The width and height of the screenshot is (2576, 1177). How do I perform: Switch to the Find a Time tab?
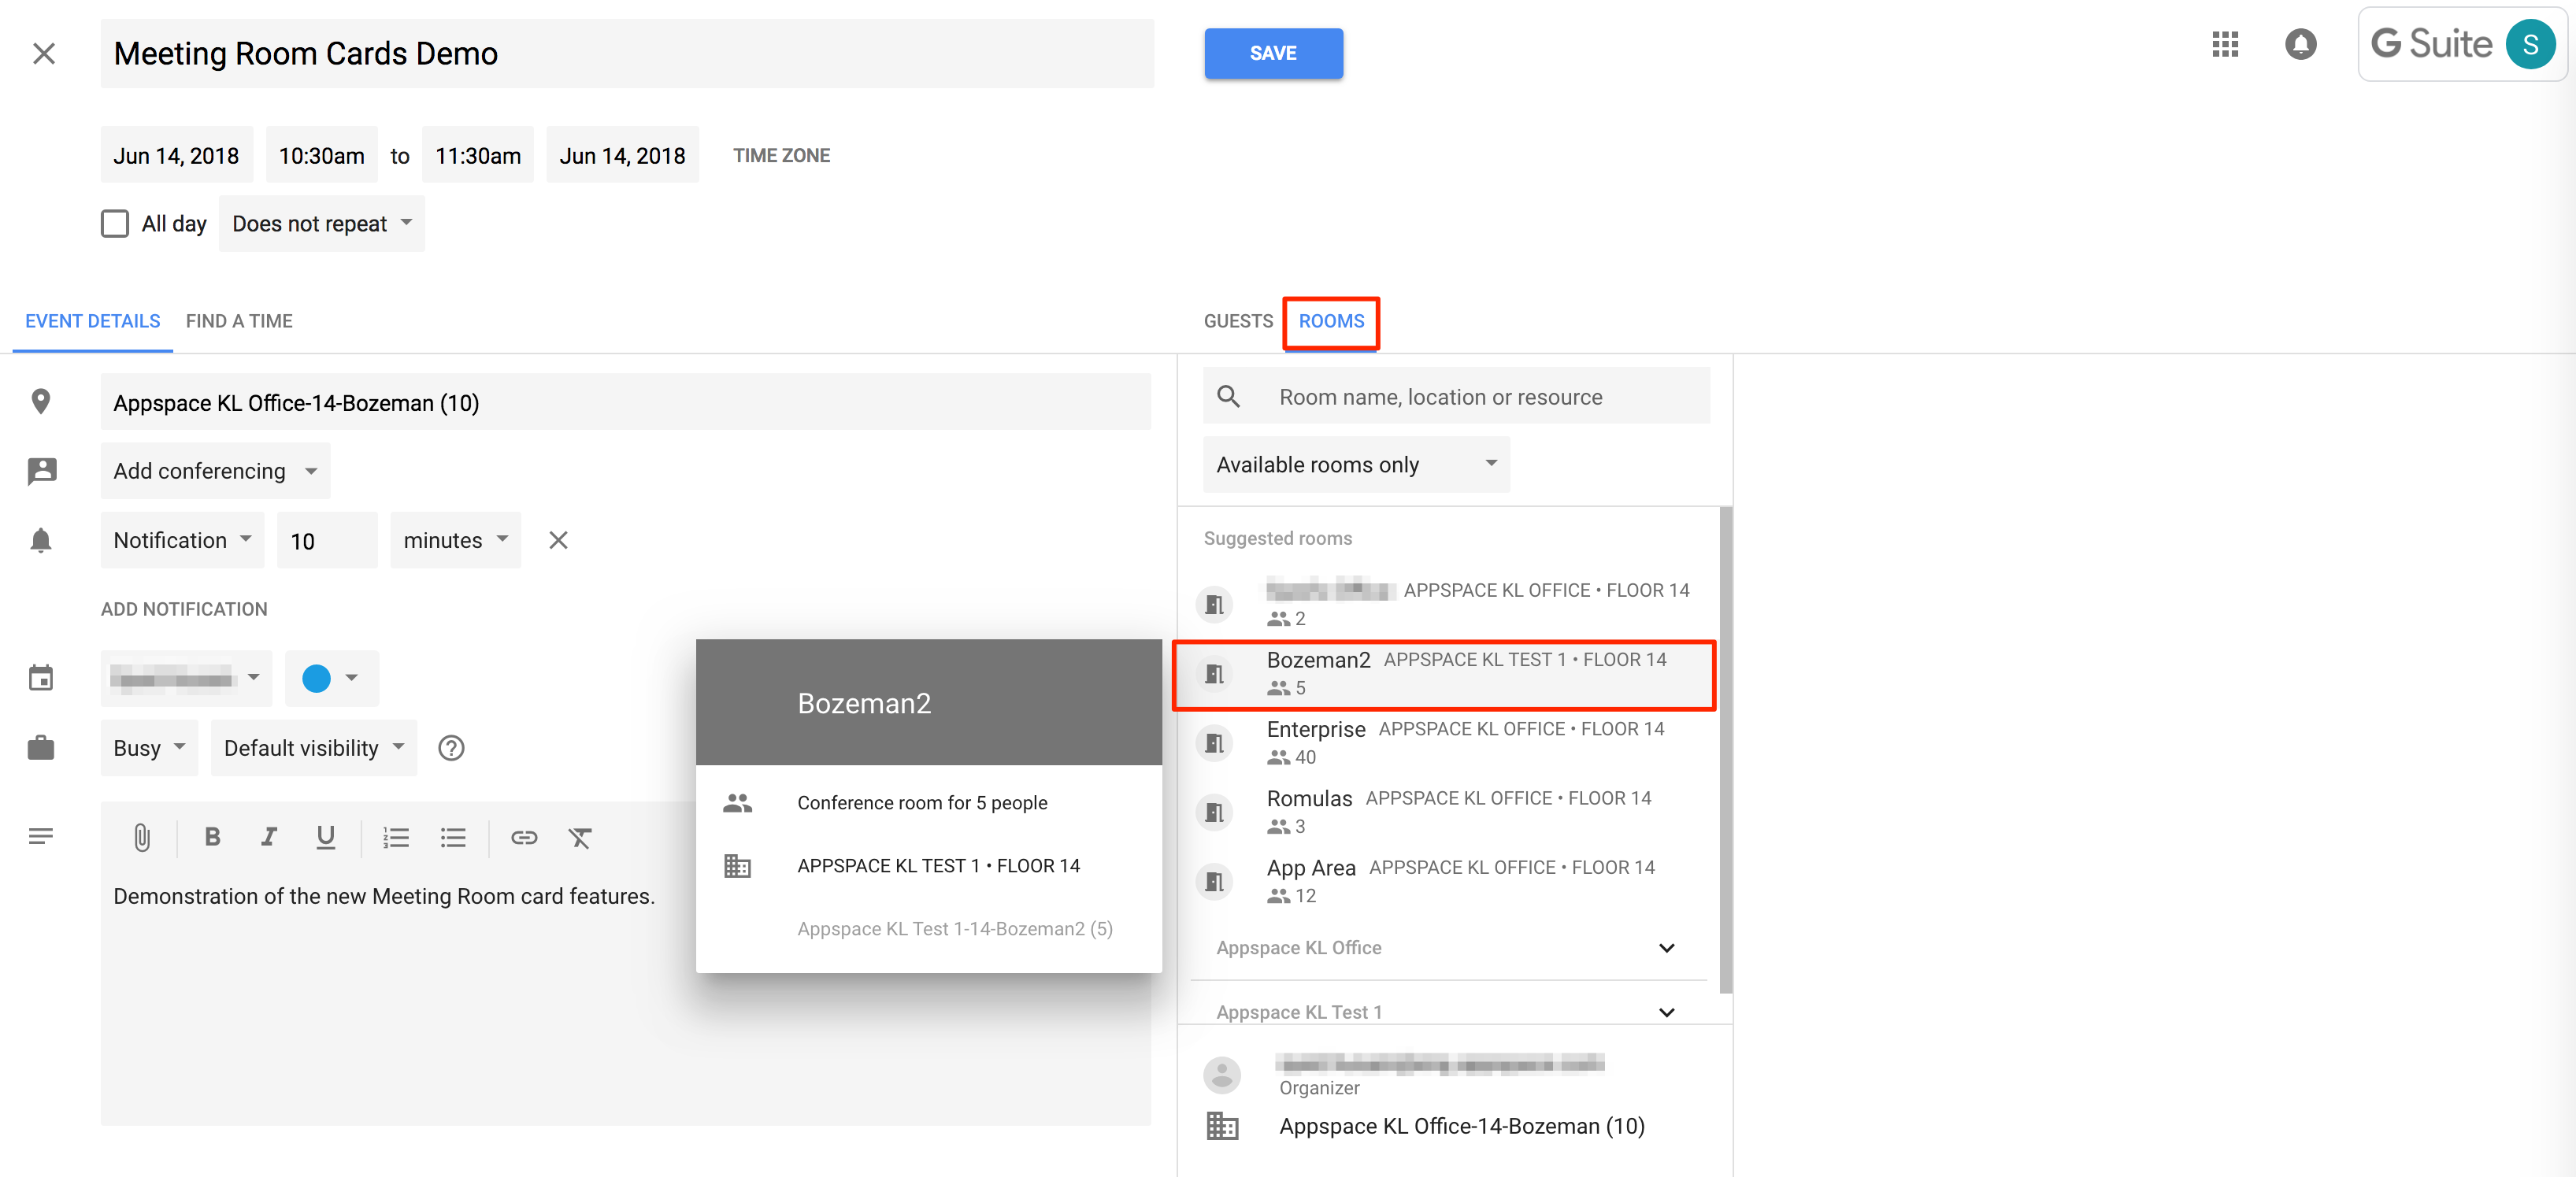[x=239, y=321]
